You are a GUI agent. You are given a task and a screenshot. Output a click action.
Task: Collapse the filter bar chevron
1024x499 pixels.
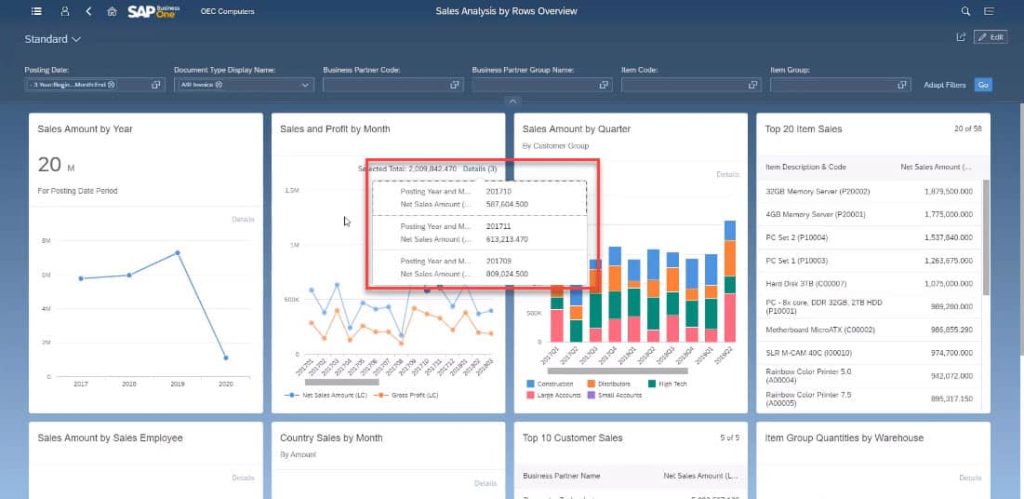click(x=513, y=101)
